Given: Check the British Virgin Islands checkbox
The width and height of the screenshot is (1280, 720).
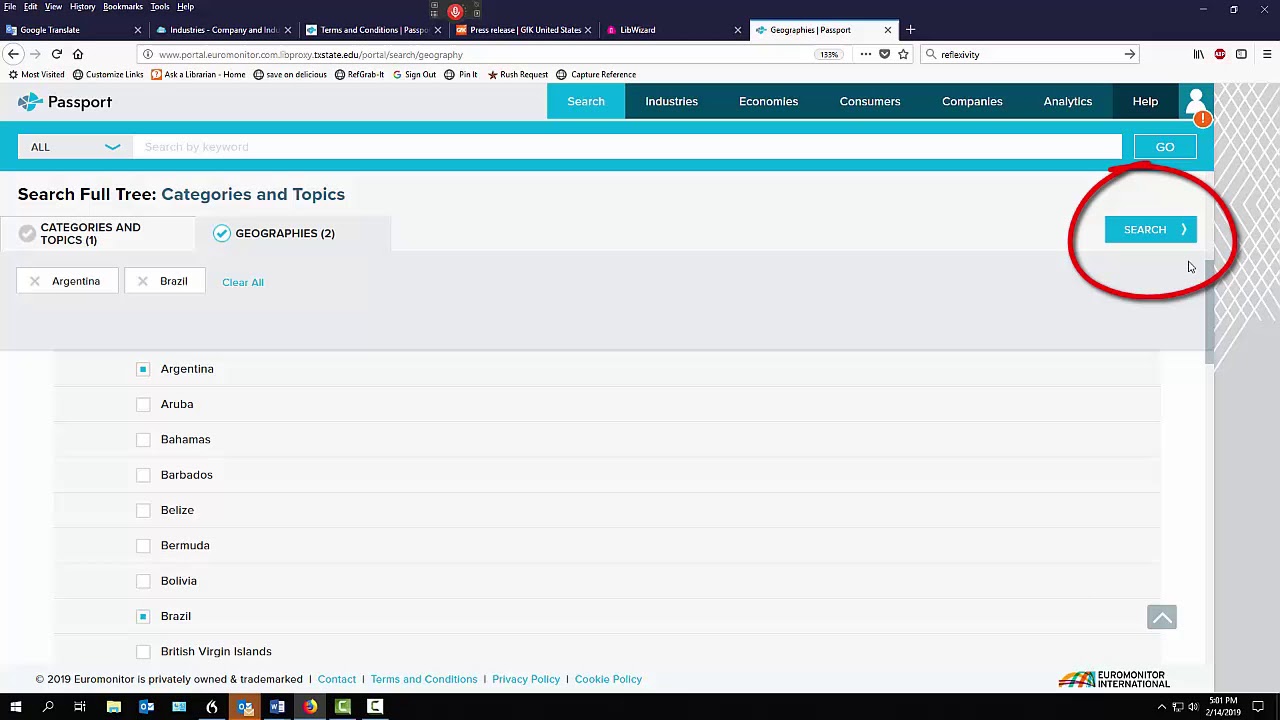Looking at the screenshot, I should [x=143, y=651].
